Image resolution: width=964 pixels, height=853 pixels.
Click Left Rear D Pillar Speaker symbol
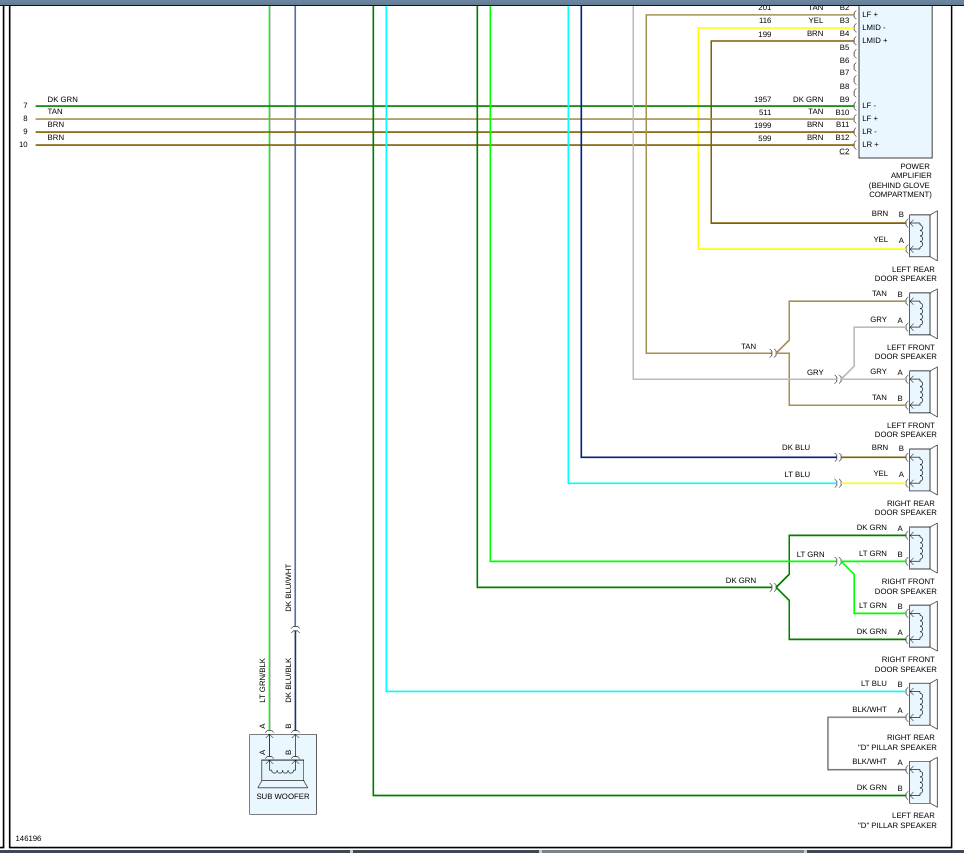click(x=922, y=782)
